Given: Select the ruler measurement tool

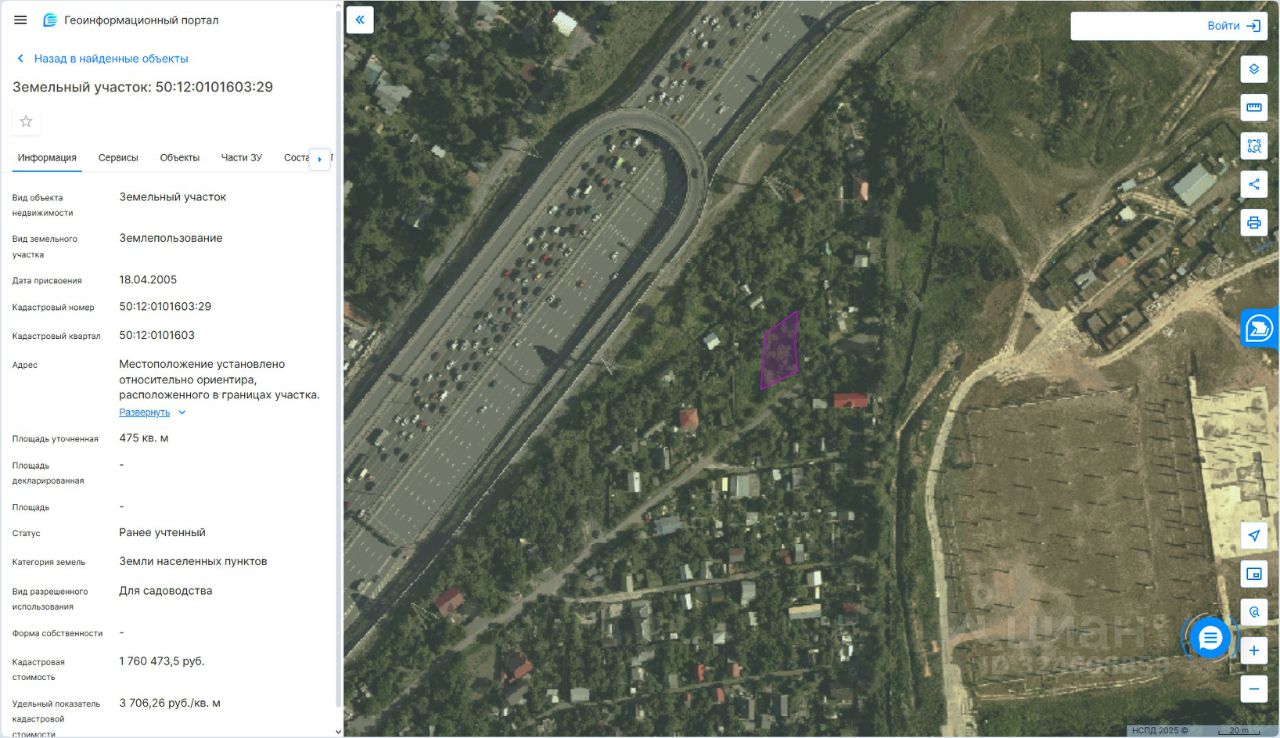Looking at the screenshot, I should tap(1254, 108).
